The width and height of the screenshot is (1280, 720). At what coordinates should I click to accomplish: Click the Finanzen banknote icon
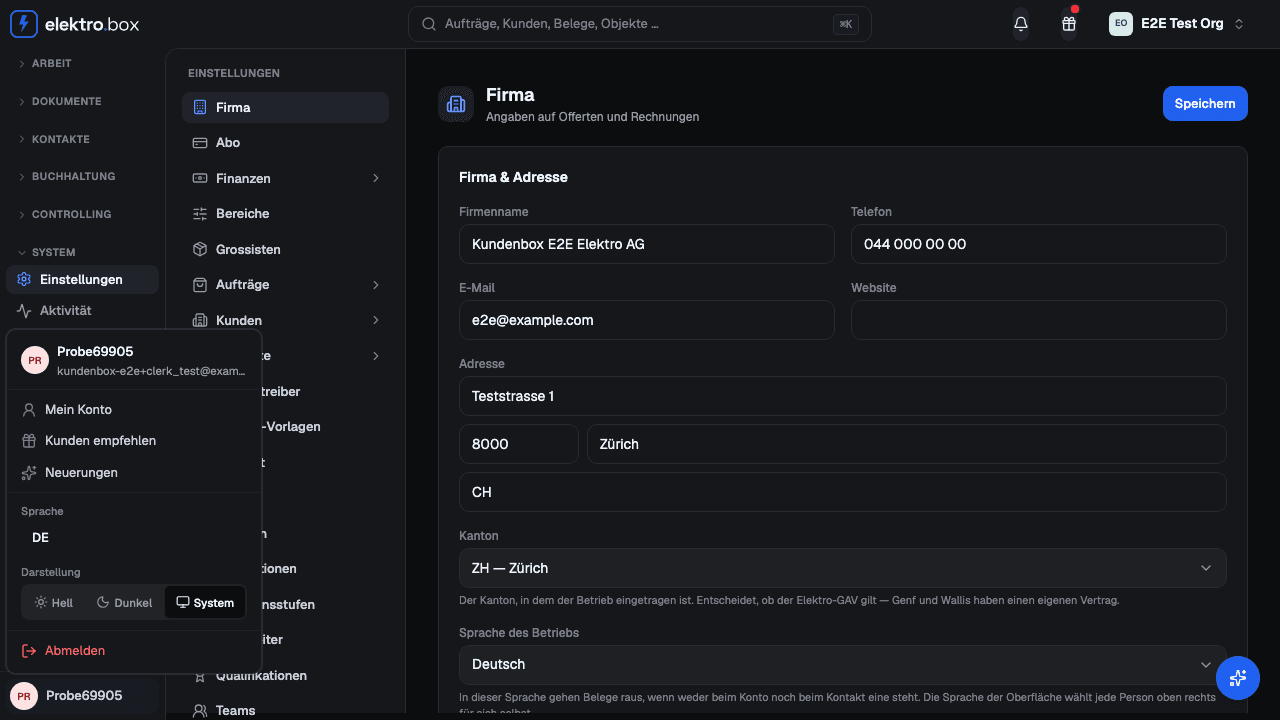(199, 178)
